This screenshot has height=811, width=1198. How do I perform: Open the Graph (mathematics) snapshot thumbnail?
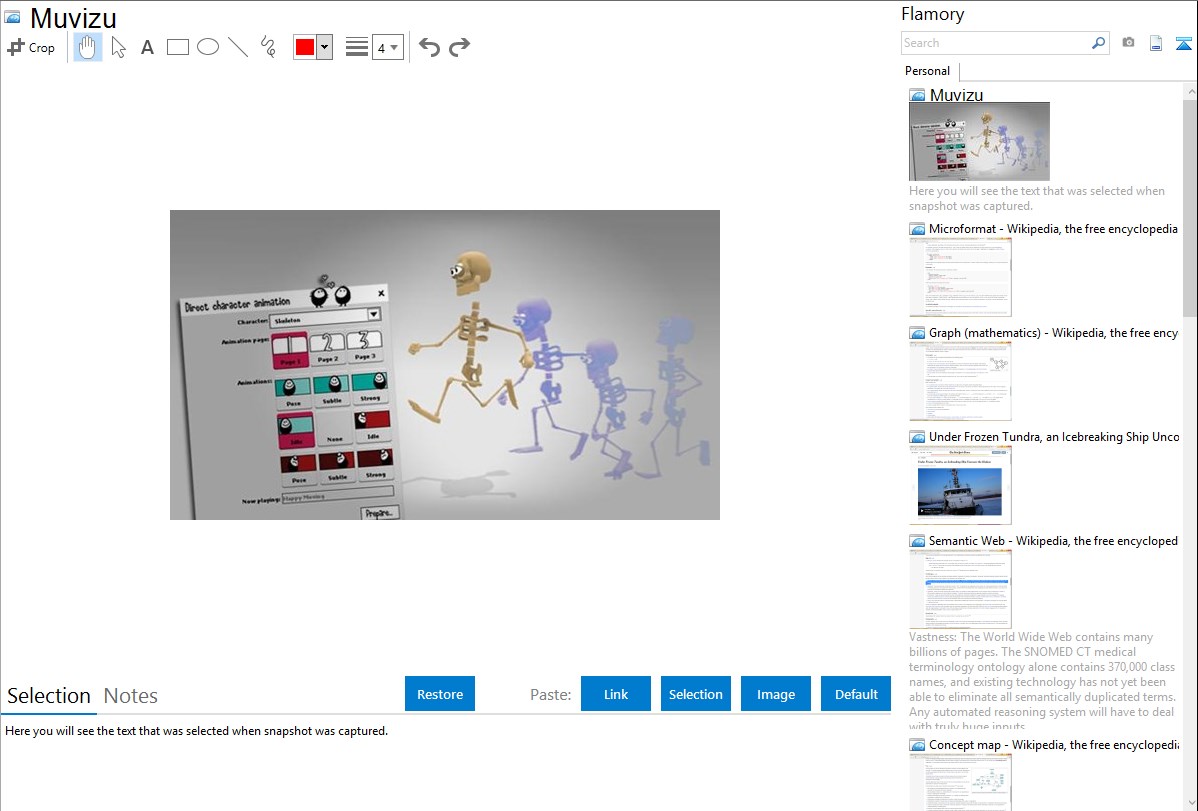960,381
